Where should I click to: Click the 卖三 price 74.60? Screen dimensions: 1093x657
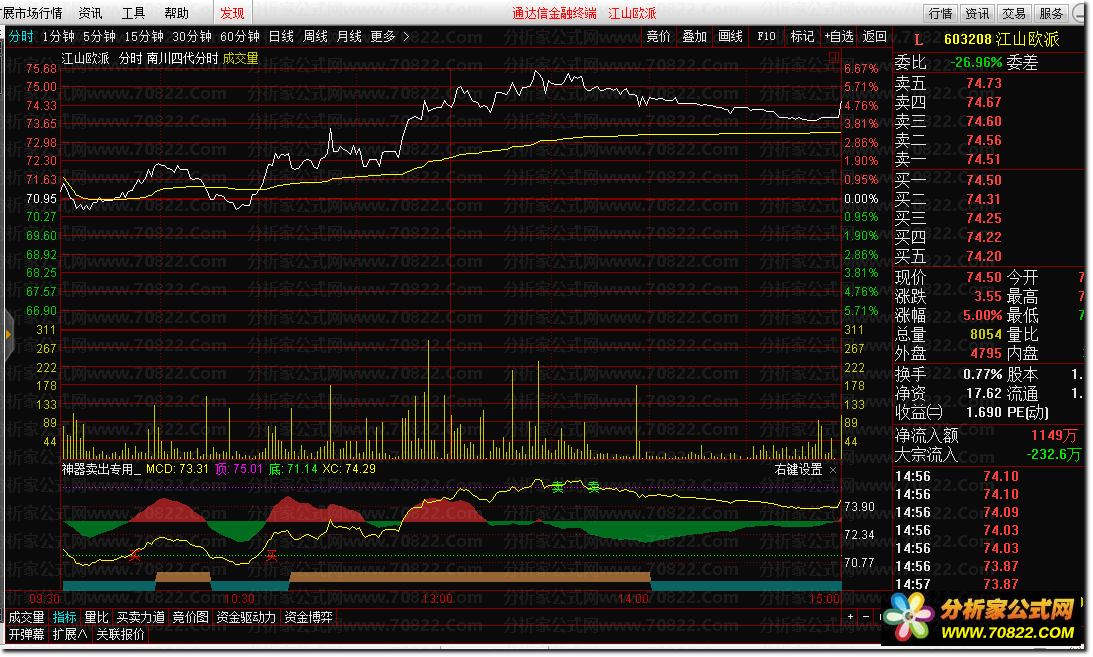pos(984,121)
